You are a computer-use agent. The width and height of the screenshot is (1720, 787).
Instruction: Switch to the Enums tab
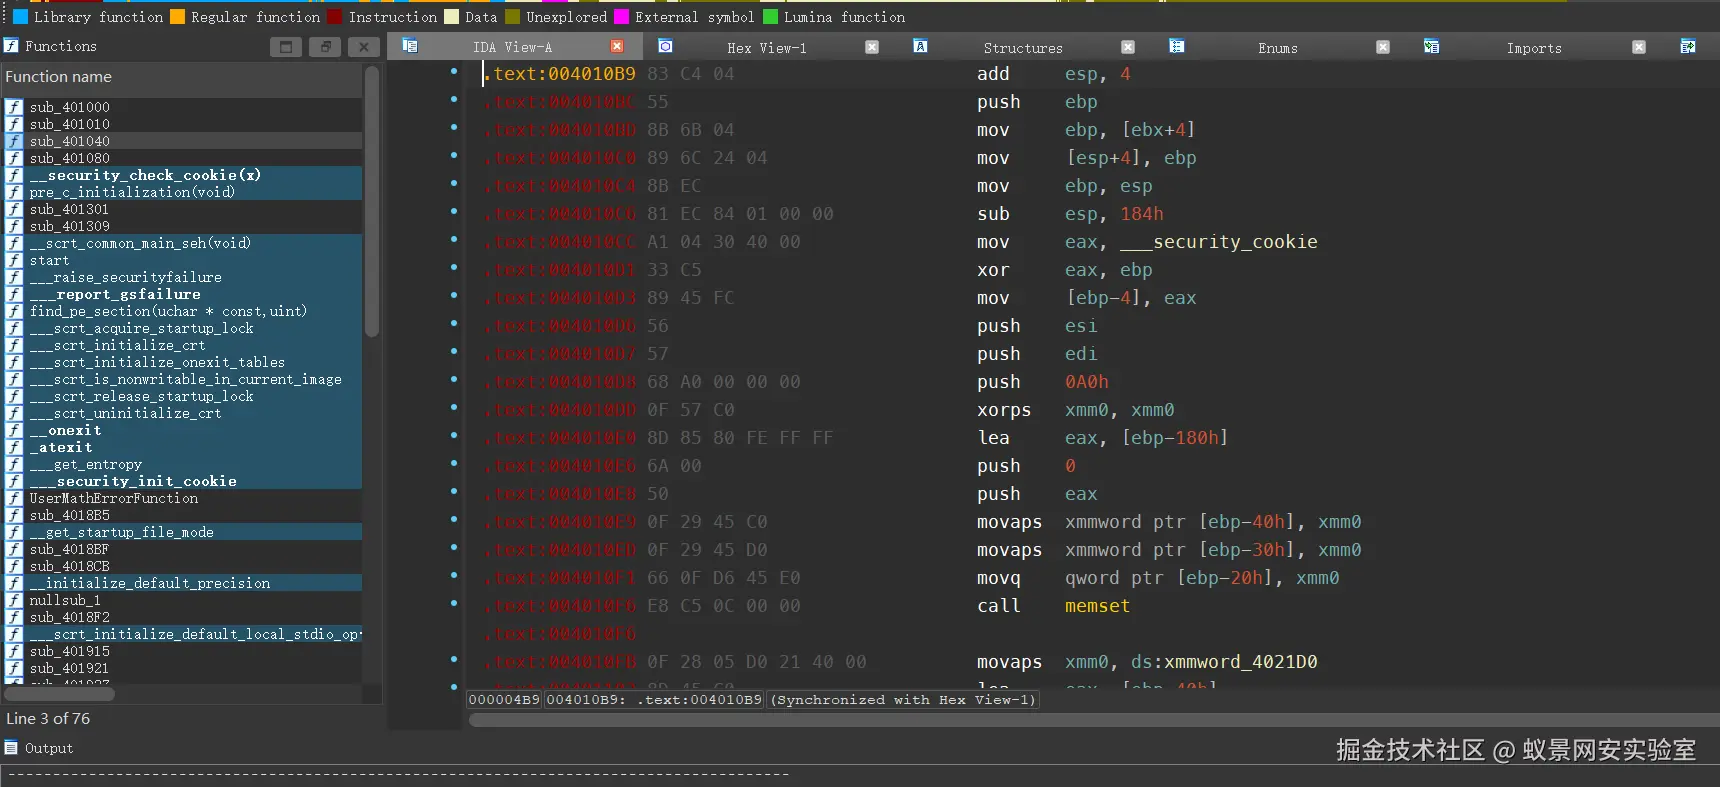click(x=1277, y=48)
